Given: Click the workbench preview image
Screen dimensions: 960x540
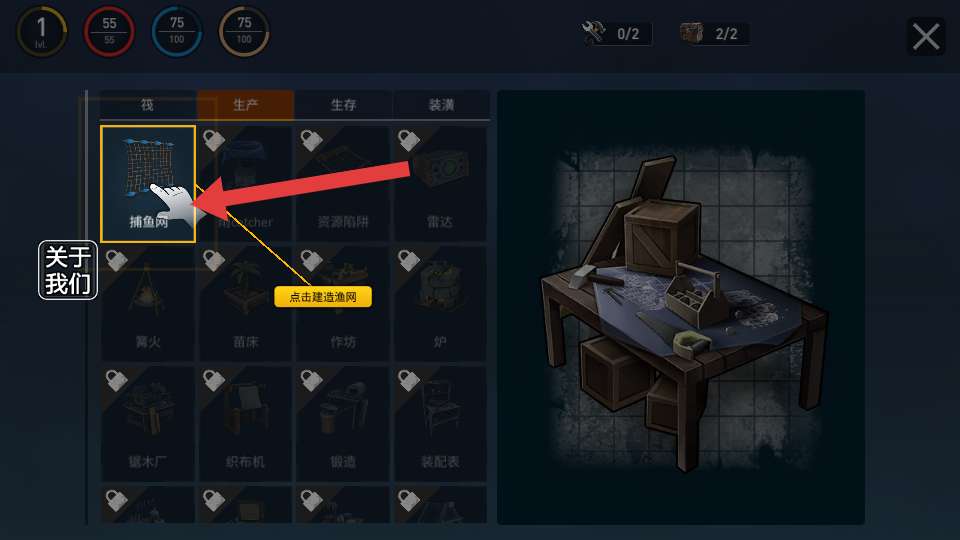Looking at the screenshot, I should [681, 307].
